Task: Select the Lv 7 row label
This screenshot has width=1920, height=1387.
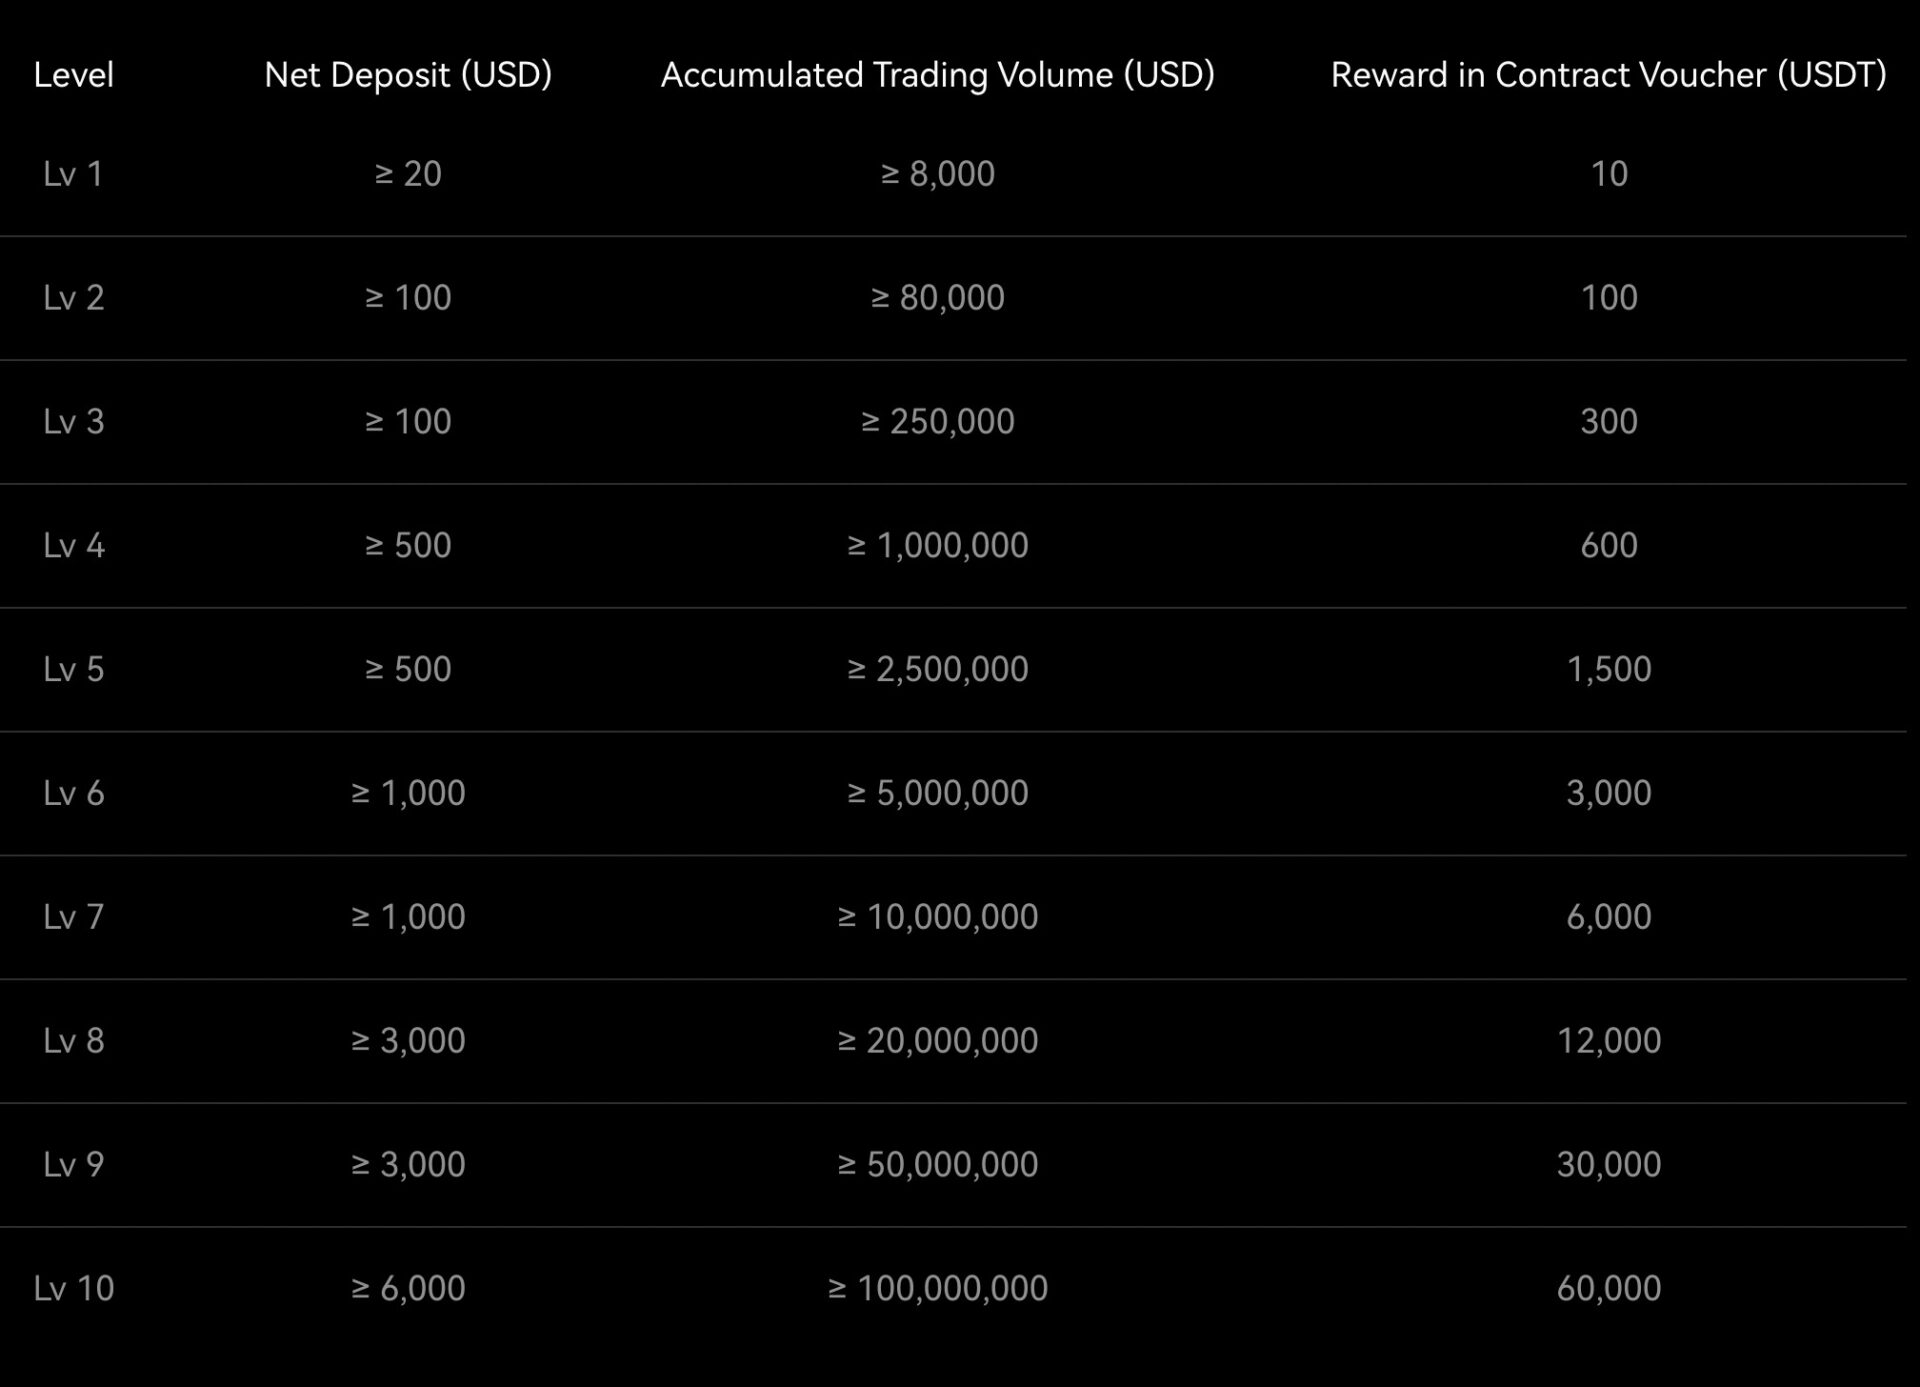Action: click(x=73, y=917)
